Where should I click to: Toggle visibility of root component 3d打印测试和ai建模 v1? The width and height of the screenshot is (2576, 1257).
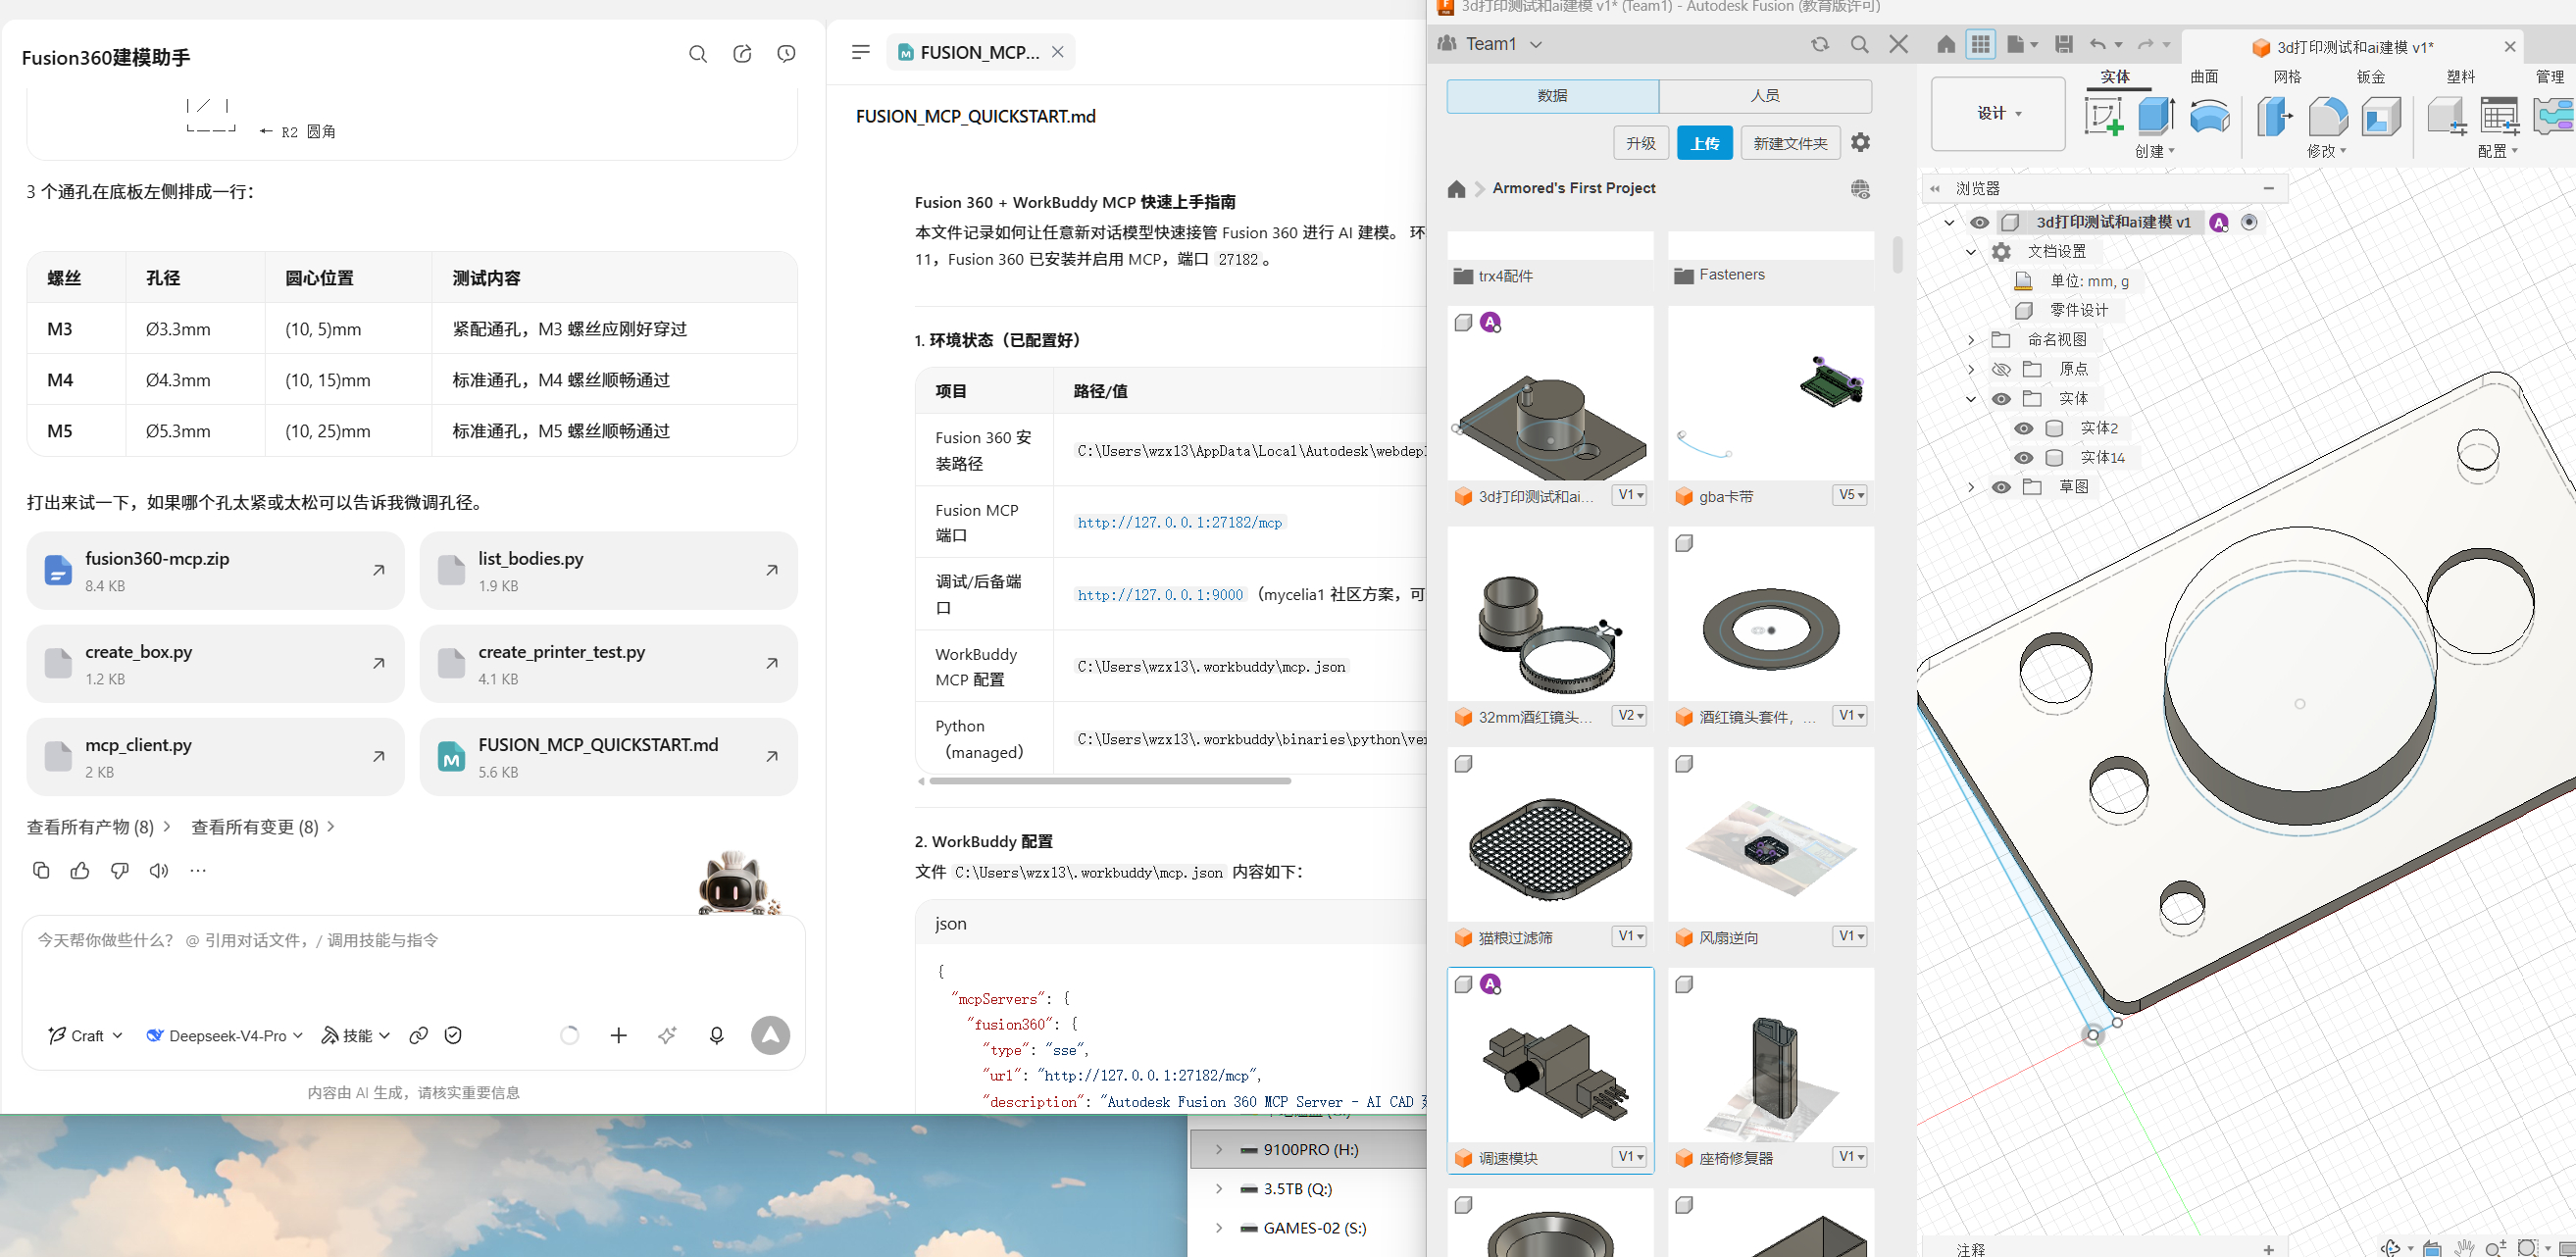point(1979,223)
